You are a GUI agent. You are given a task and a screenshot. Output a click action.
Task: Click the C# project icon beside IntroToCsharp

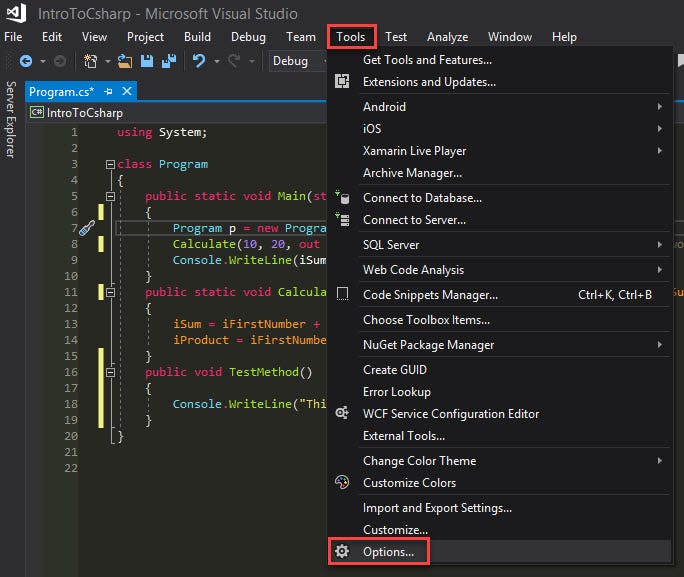click(37, 113)
